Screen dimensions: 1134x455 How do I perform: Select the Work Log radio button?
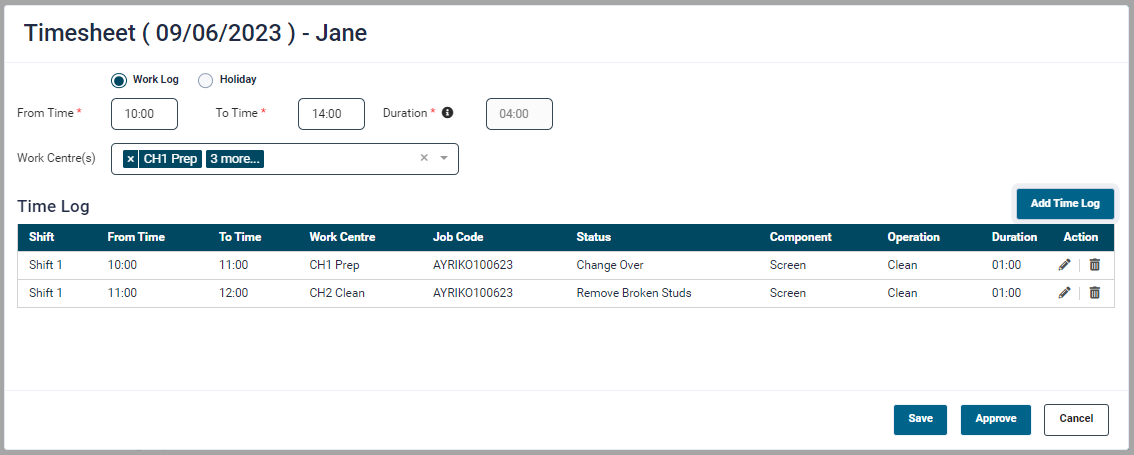(x=119, y=80)
